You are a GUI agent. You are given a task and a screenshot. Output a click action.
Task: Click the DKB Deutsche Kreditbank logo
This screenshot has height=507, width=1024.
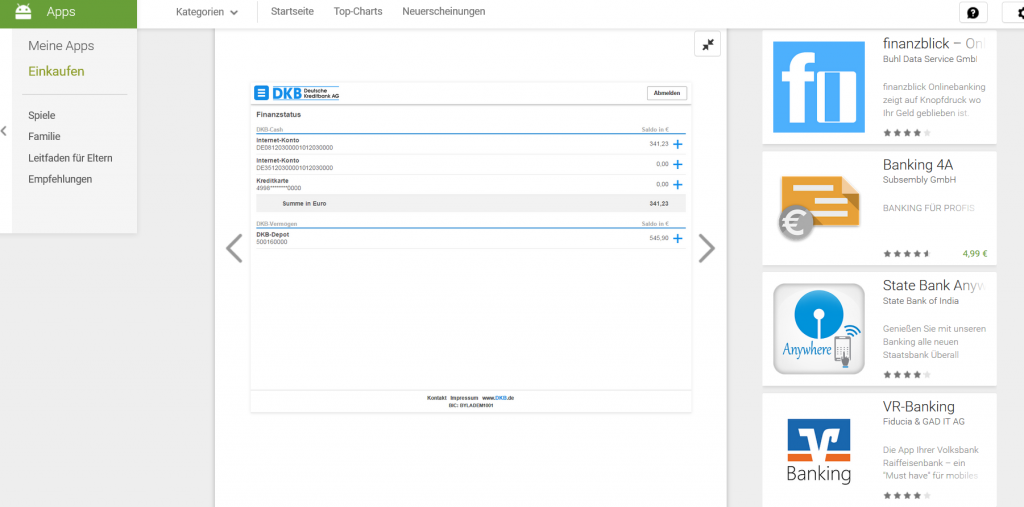[x=306, y=93]
